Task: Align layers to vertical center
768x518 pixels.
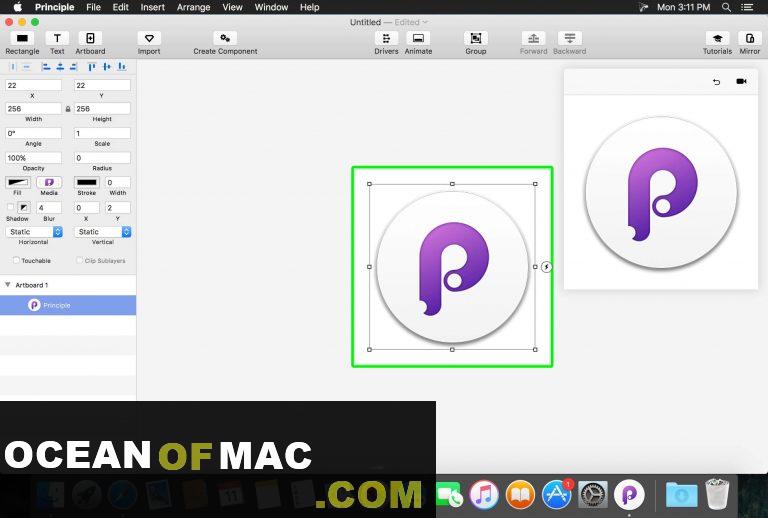Action: (x=107, y=67)
